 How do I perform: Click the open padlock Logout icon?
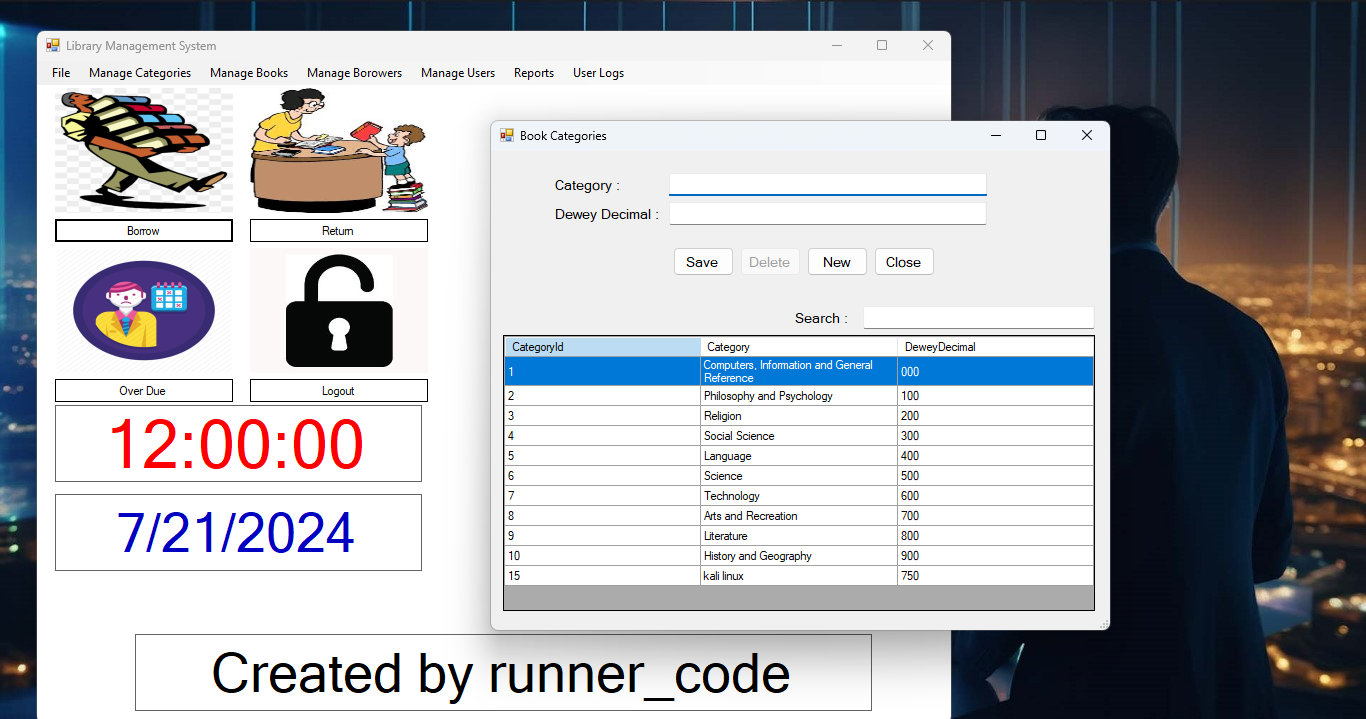[x=338, y=311]
